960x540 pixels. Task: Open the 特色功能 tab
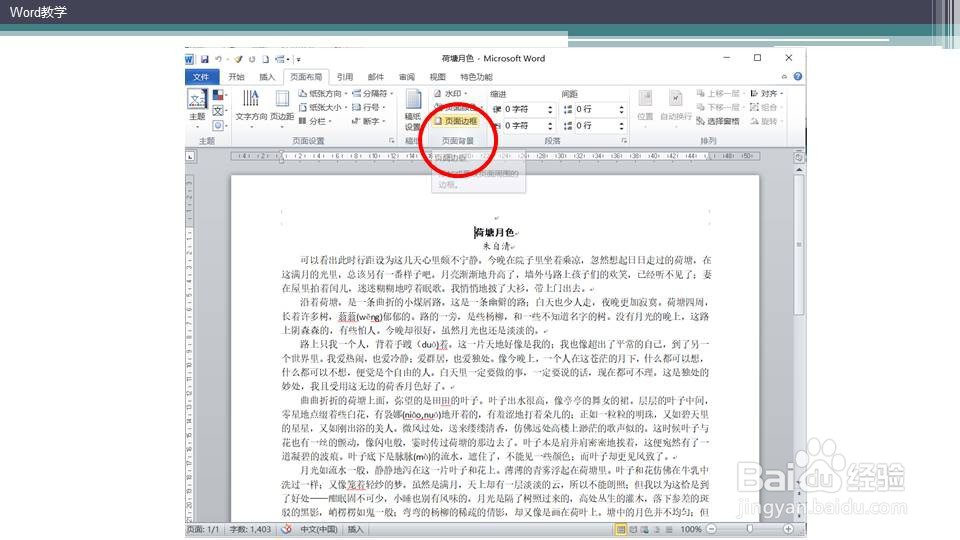(476, 77)
